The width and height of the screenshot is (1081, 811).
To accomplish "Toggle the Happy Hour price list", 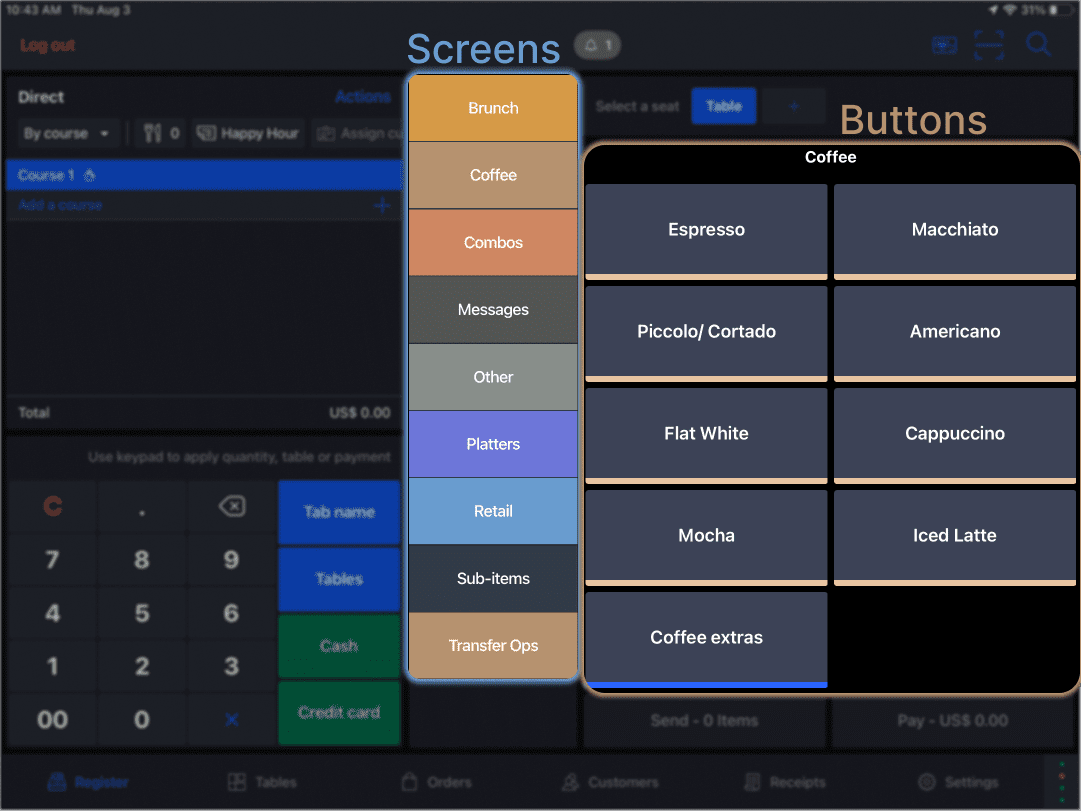I will [x=247, y=133].
